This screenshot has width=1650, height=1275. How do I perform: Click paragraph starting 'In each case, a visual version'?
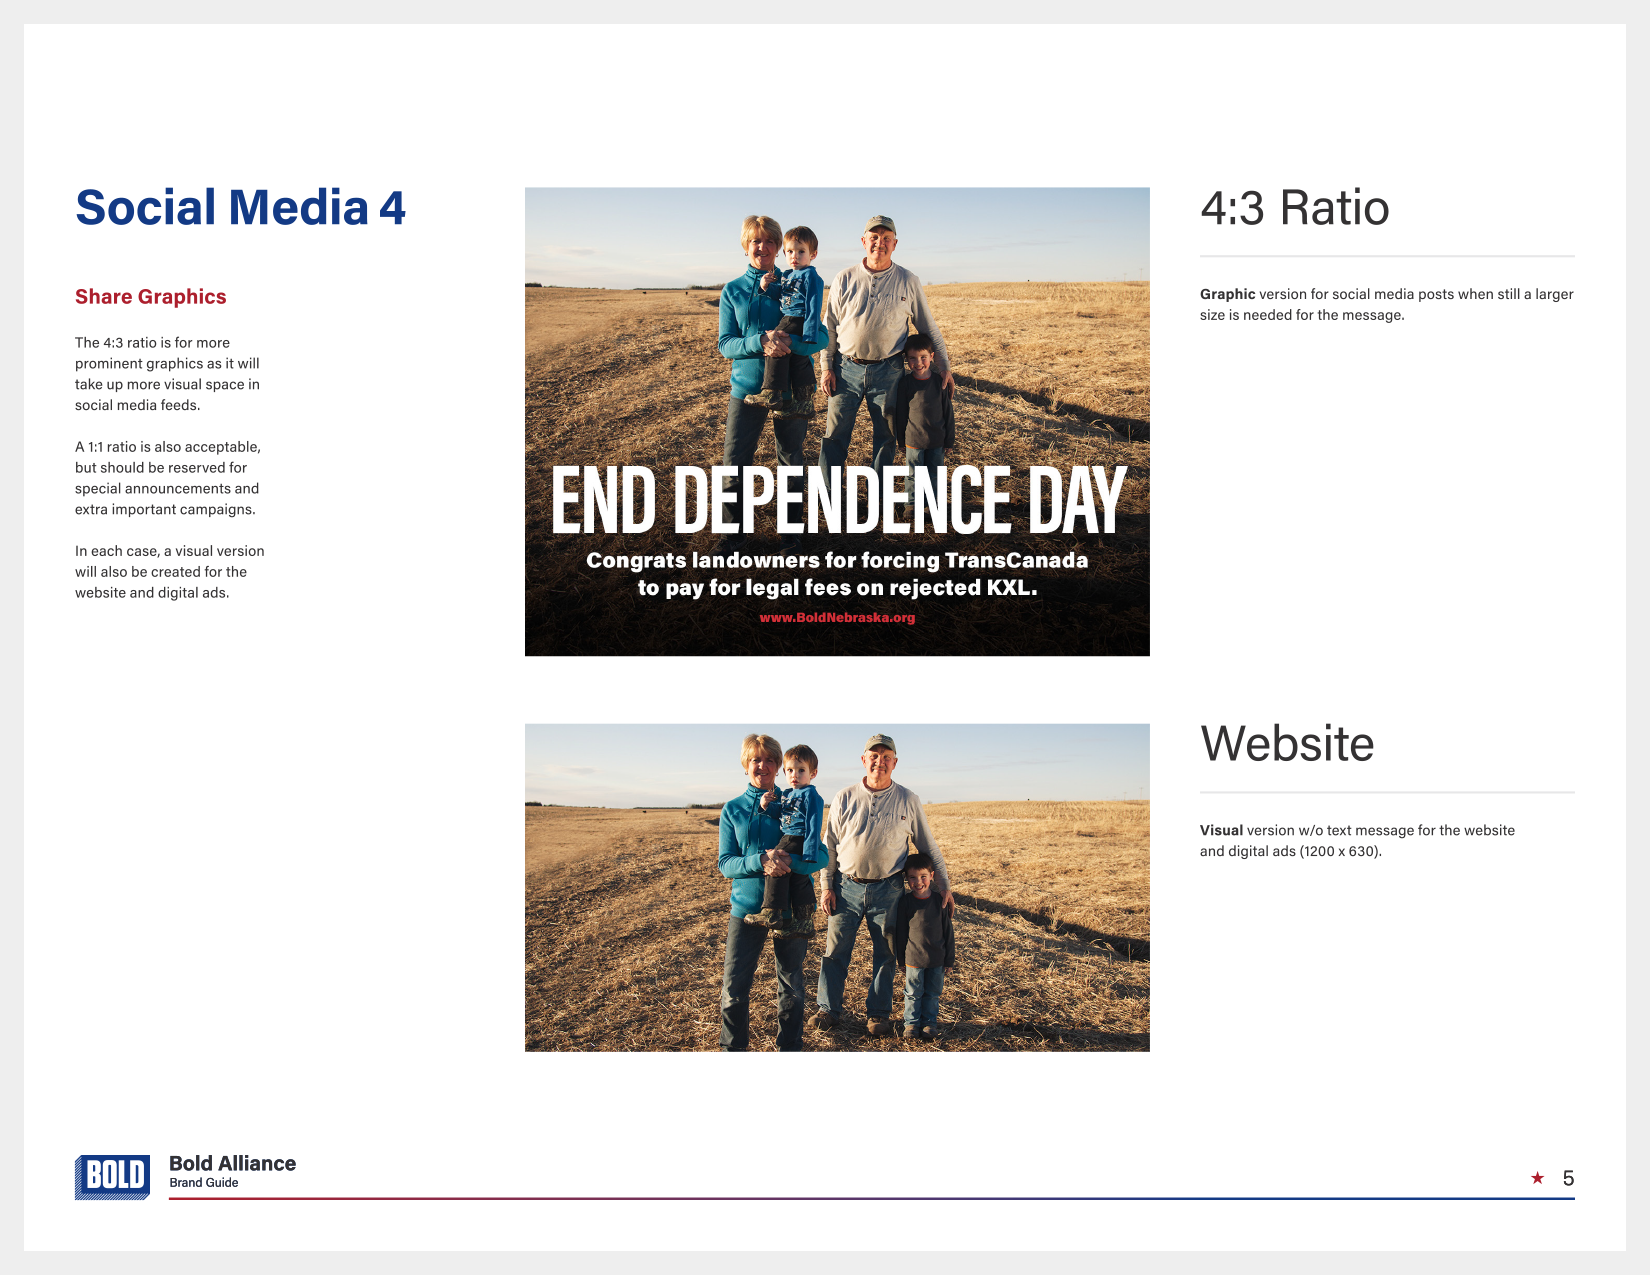170,572
